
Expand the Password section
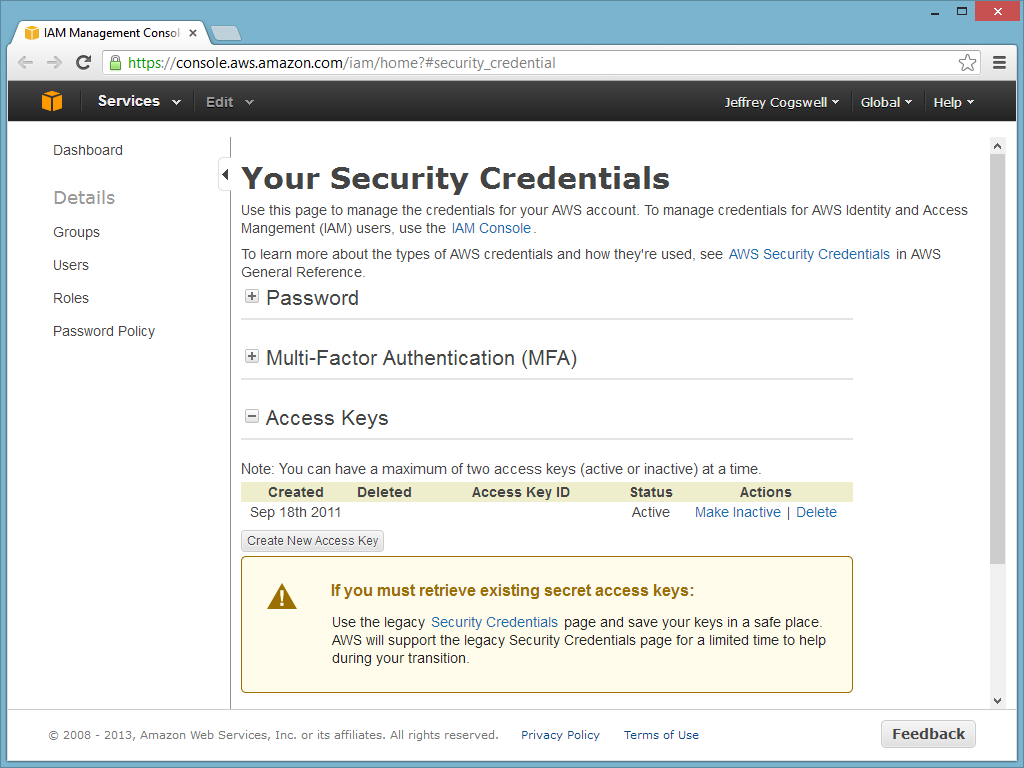[252, 297]
